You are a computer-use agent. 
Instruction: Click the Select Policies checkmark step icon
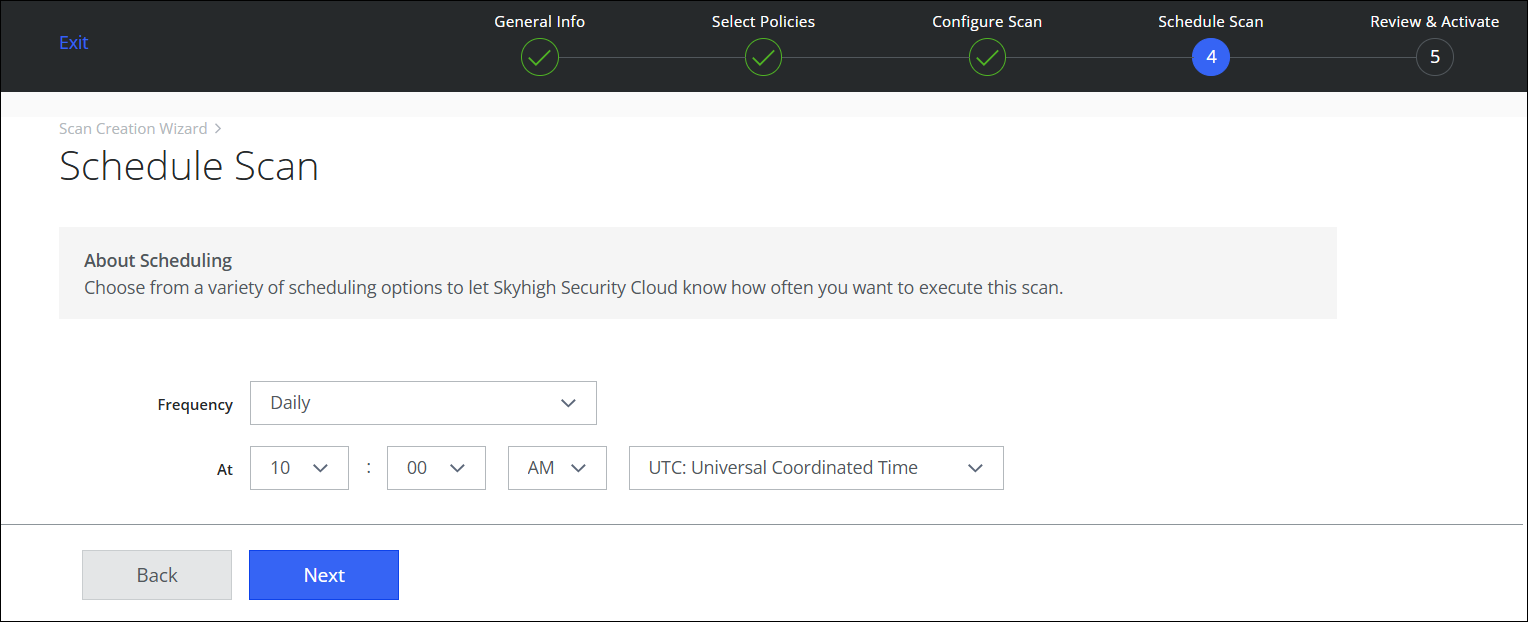[x=763, y=58]
